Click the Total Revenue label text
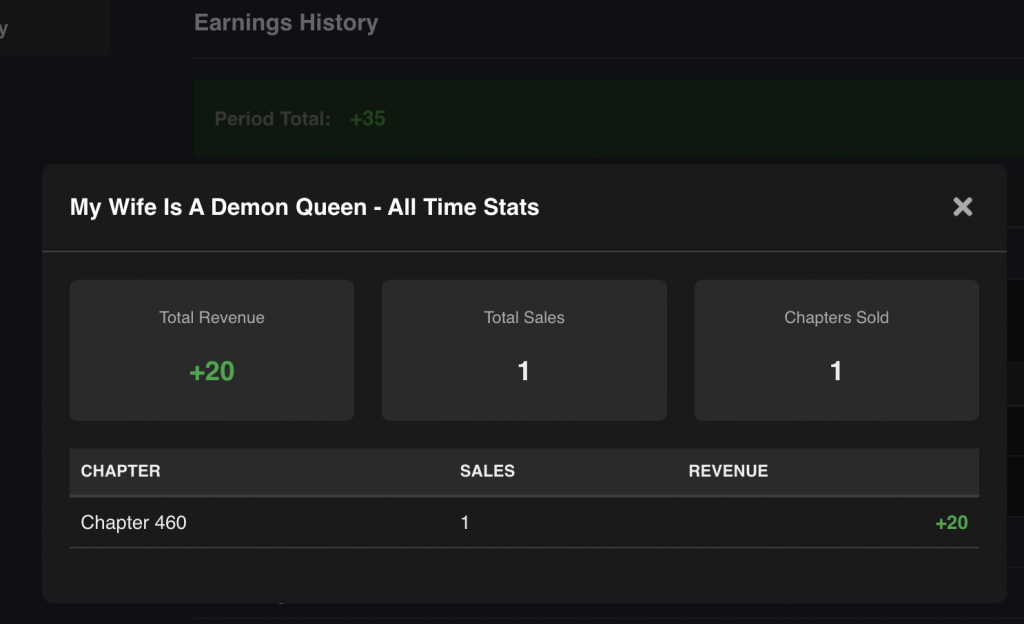The width and height of the screenshot is (1024, 624). pyautogui.click(x=211, y=318)
